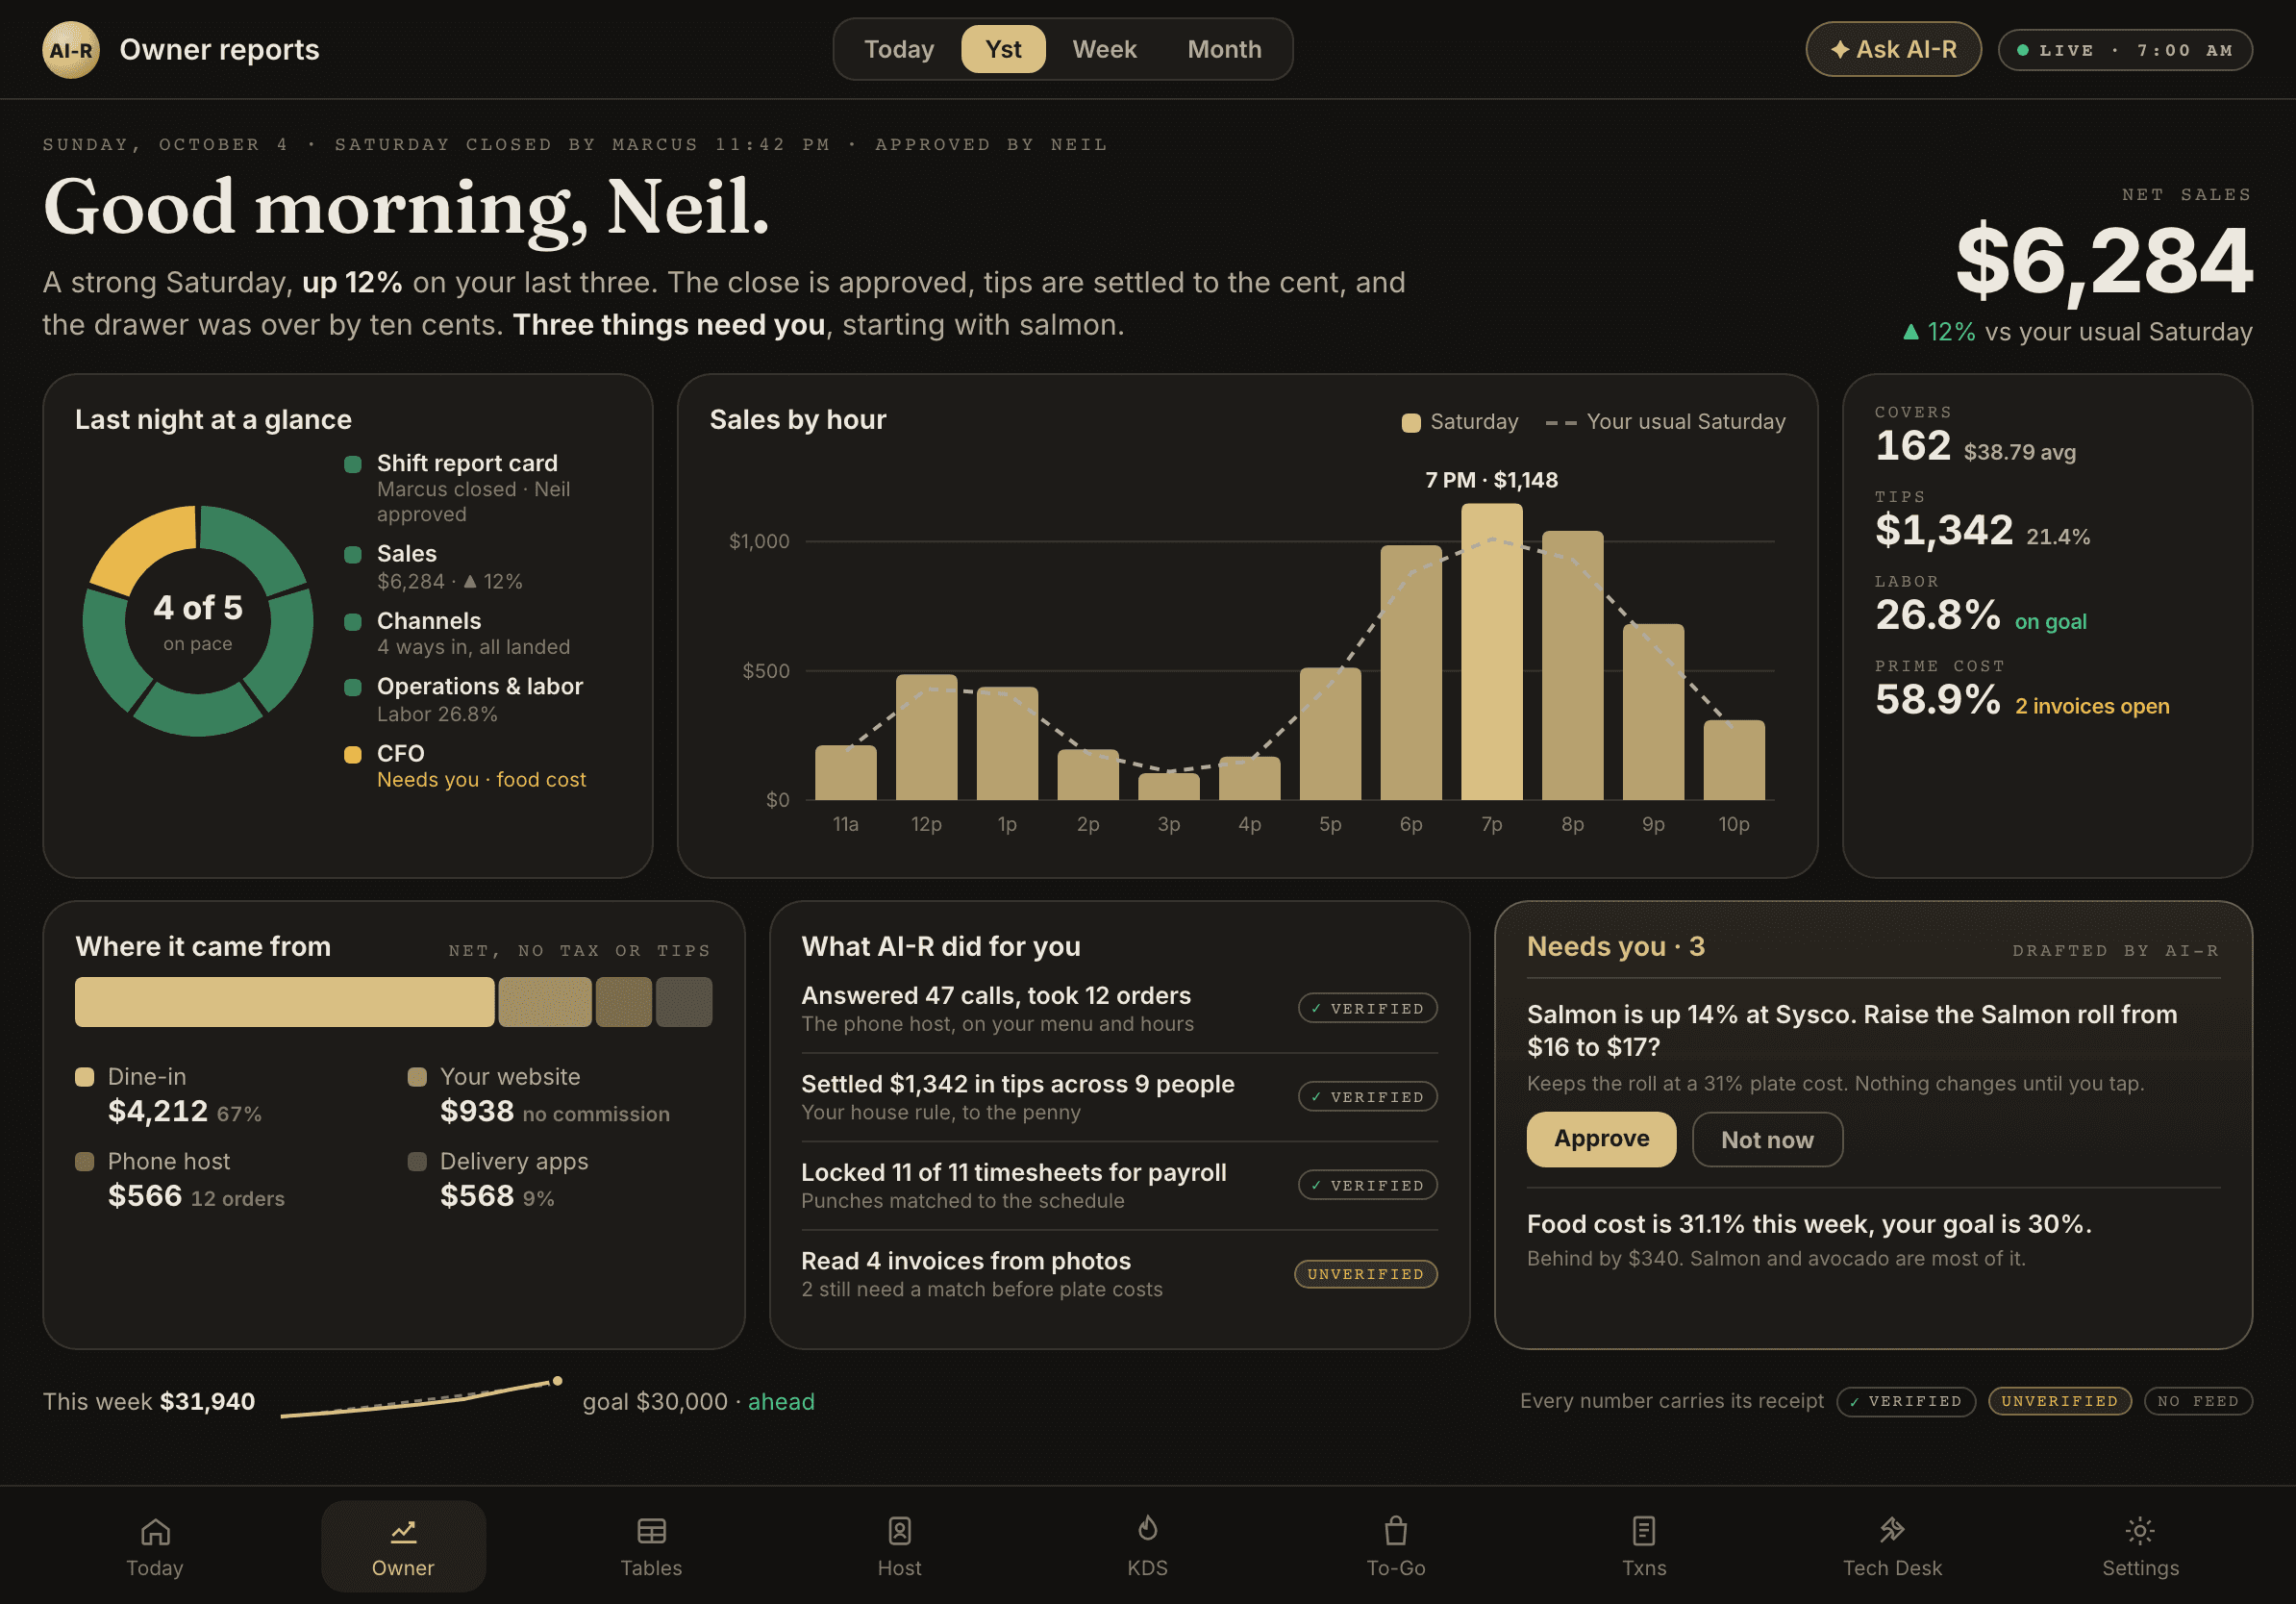Image resolution: width=2296 pixels, height=1604 pixels.
Task: Open the Ask AI-R assistant
Action: (x=1893, y=49)
